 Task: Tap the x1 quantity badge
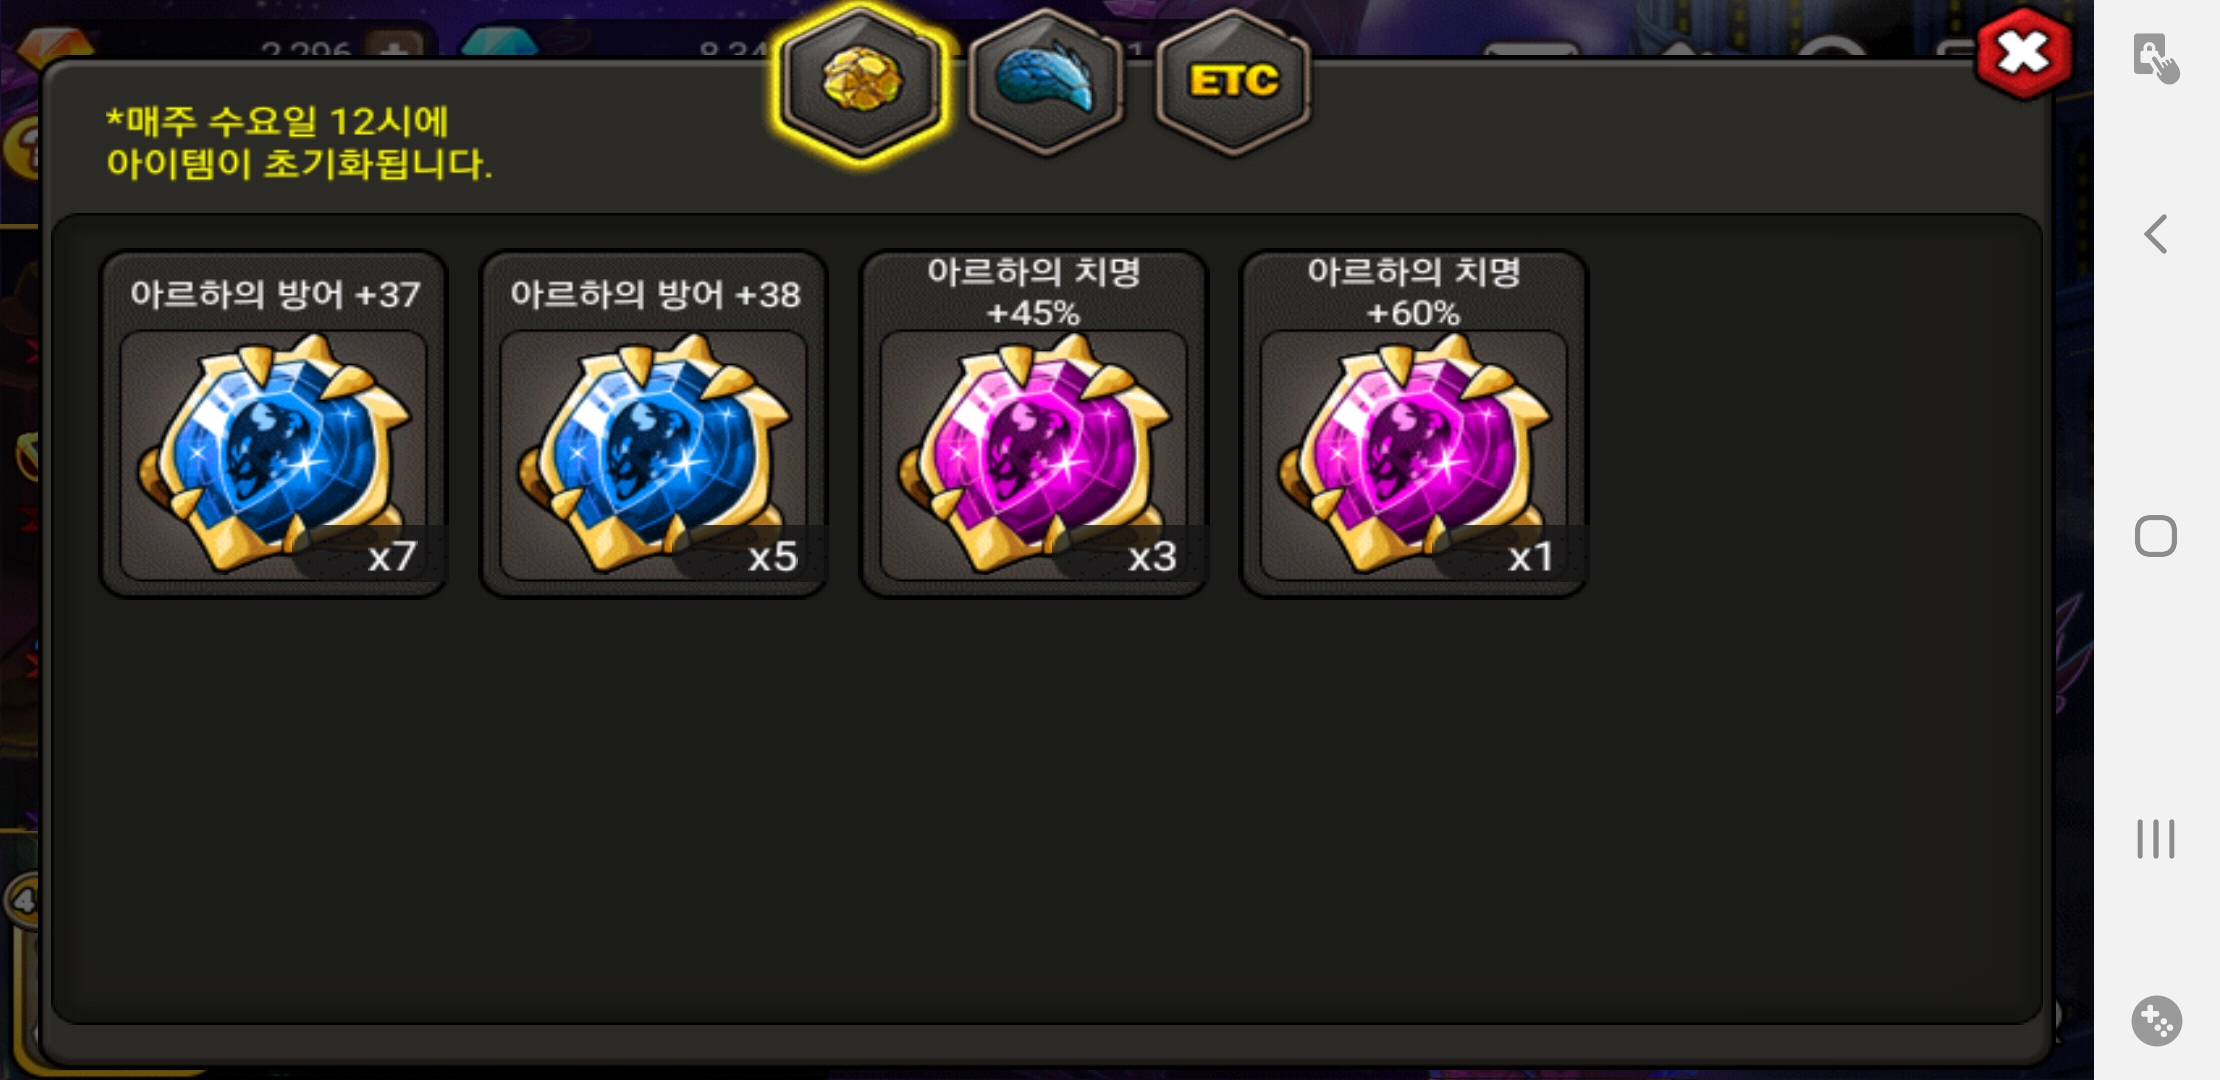[1530, 556]
